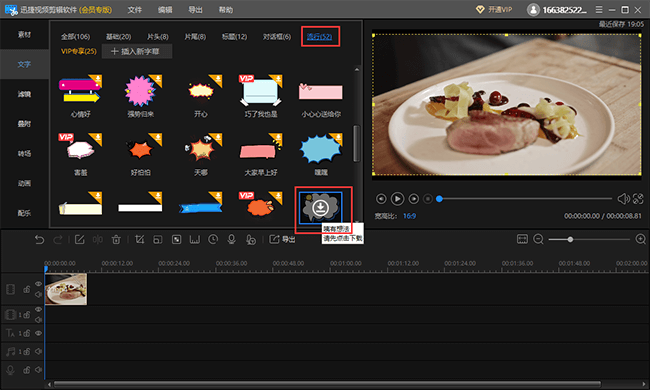Open the 导出 menu in menu bar
650x390 pixels.
(x=195, y=10)
